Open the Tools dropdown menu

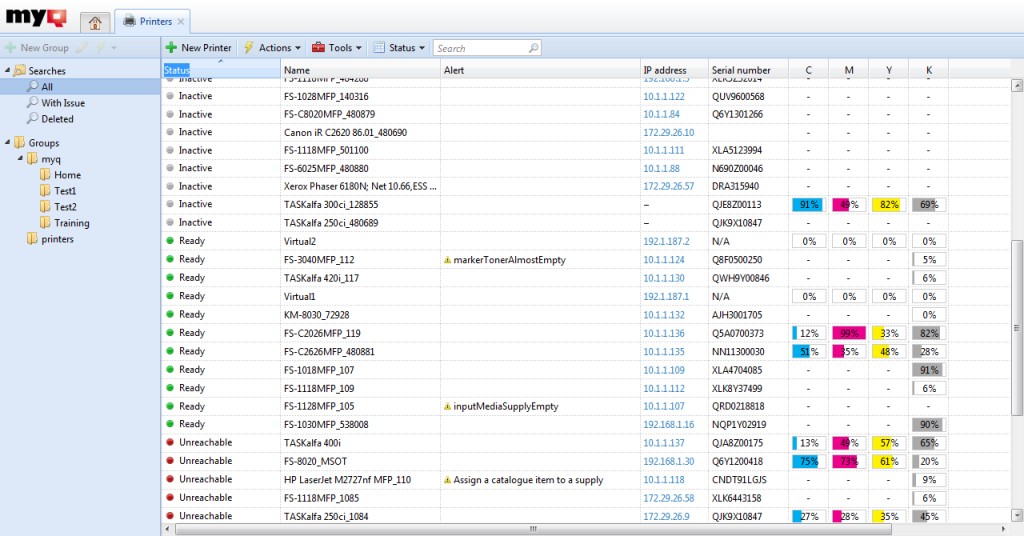[x=336, y=48]
